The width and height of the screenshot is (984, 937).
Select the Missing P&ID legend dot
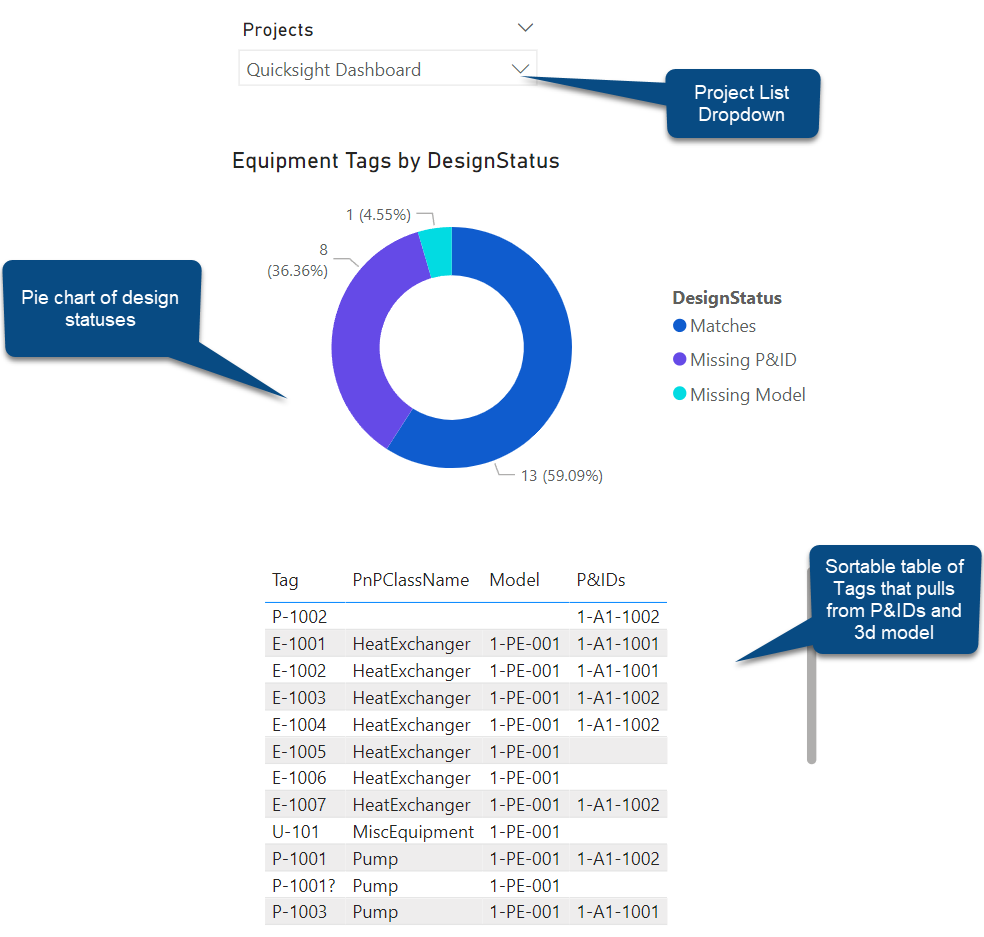point(680,360)
